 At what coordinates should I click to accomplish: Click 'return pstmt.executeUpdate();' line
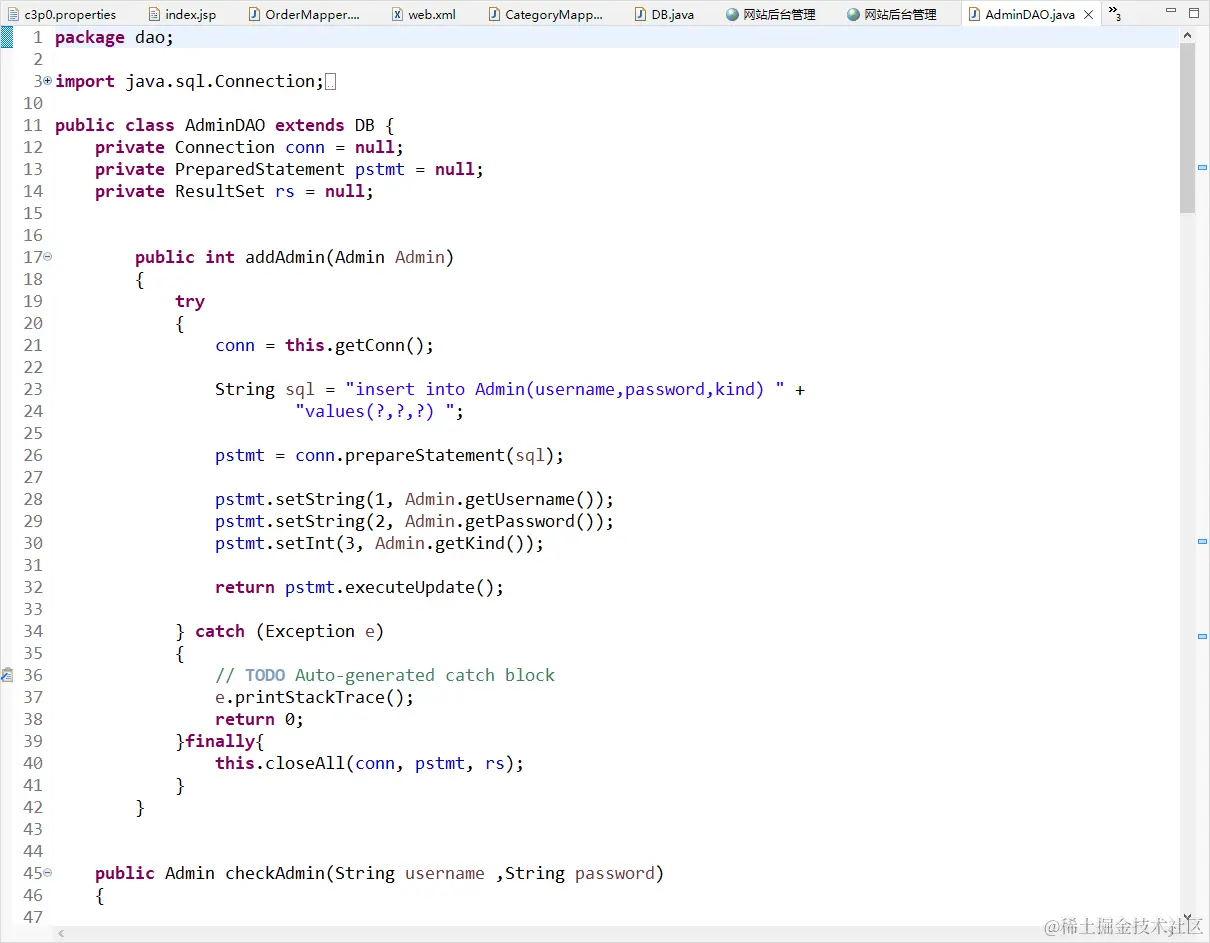pyautogui.click(x=360, y=588)
